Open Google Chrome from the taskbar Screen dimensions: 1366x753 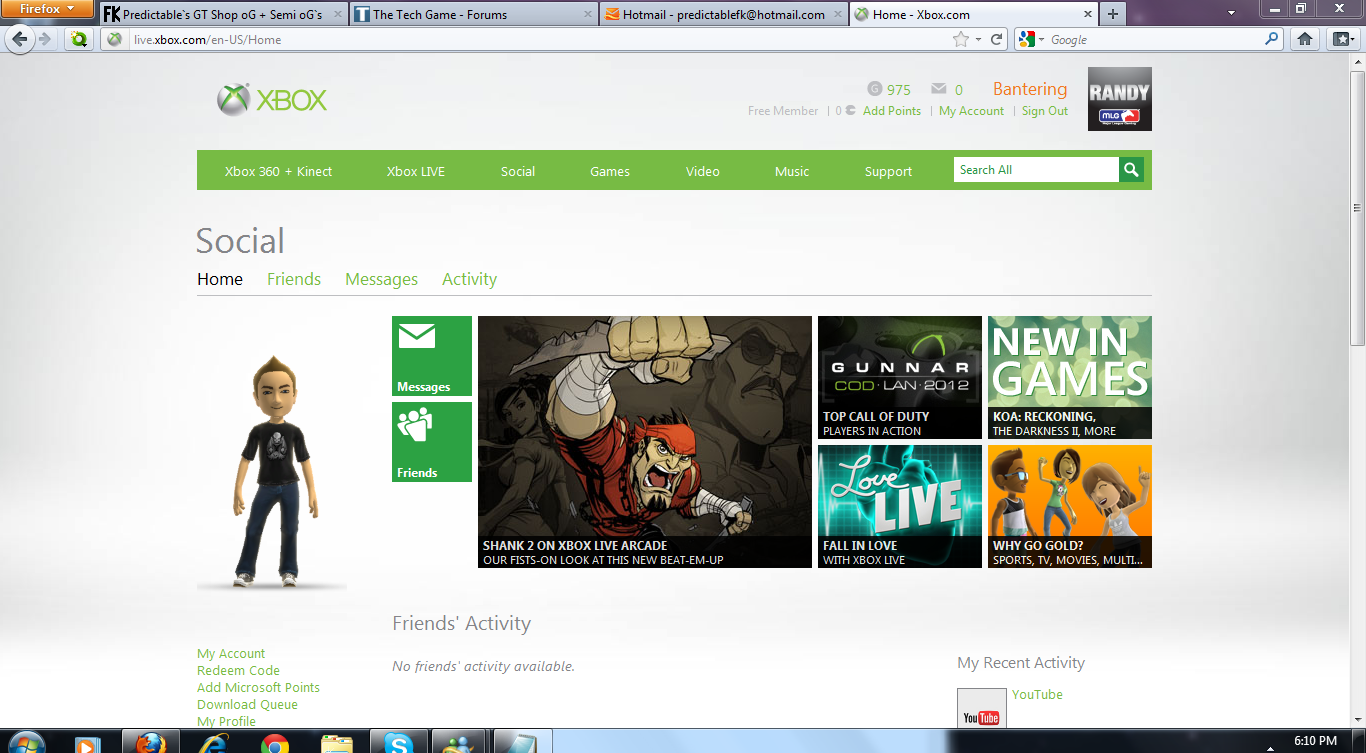click(x=274, y=743)
